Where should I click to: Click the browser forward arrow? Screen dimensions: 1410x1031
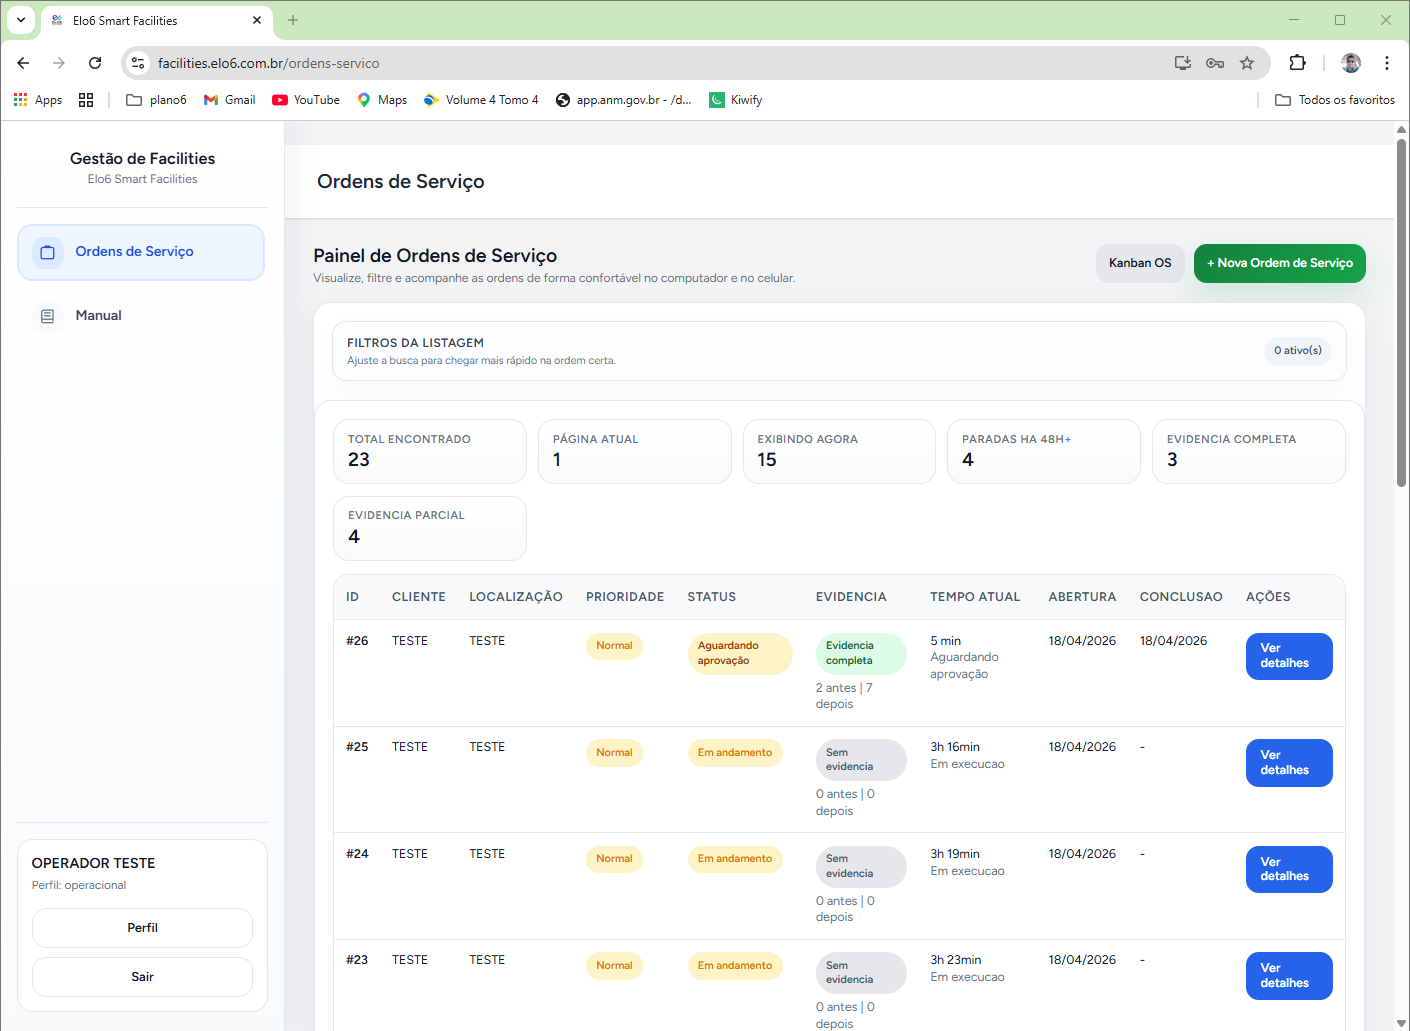pos(59,63)
